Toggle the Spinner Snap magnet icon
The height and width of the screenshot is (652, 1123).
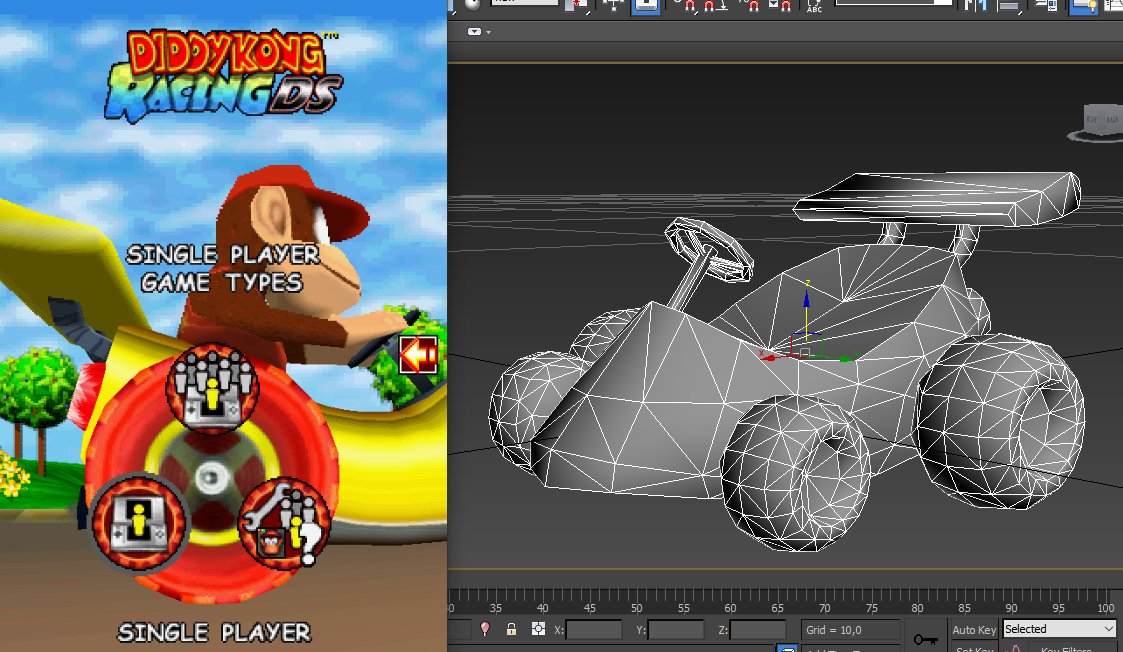click(781, 6)
